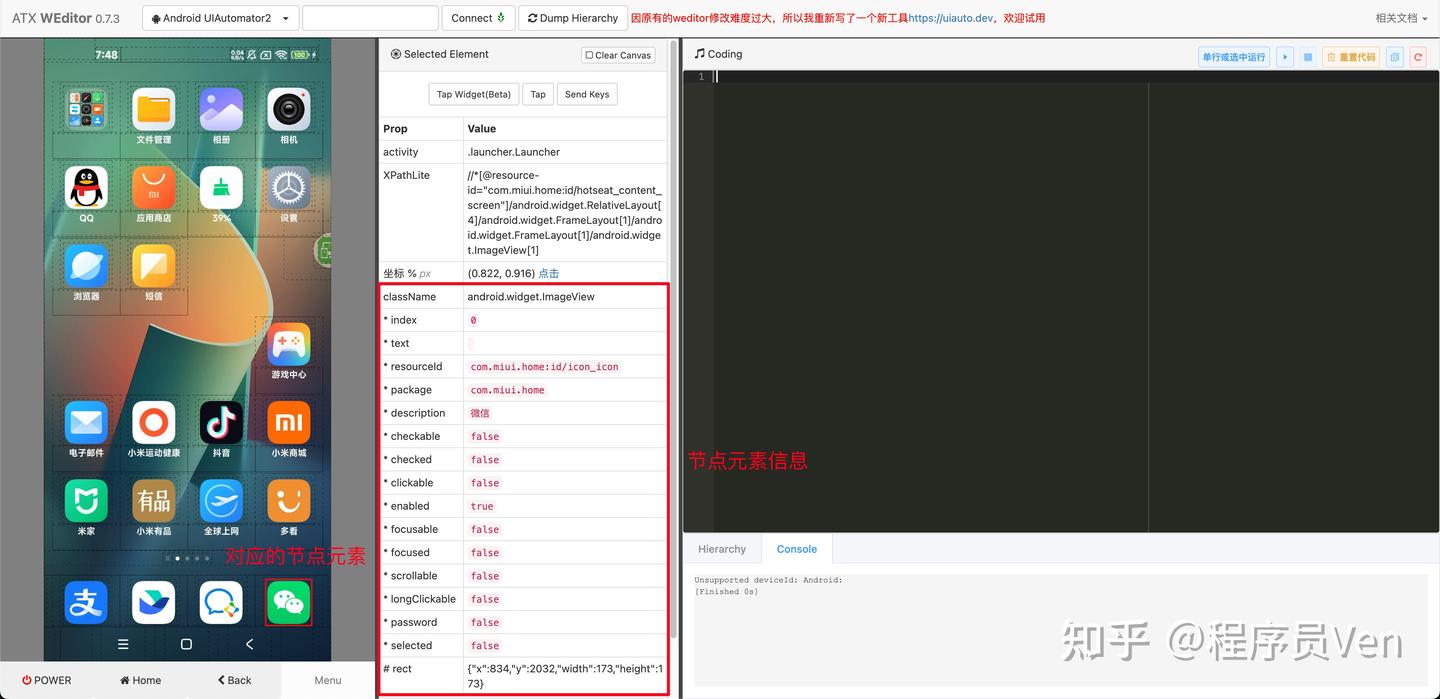Run the code using the play icon
The width and height of the screenshot is (1440, 699).
(x=1284, y=57)
